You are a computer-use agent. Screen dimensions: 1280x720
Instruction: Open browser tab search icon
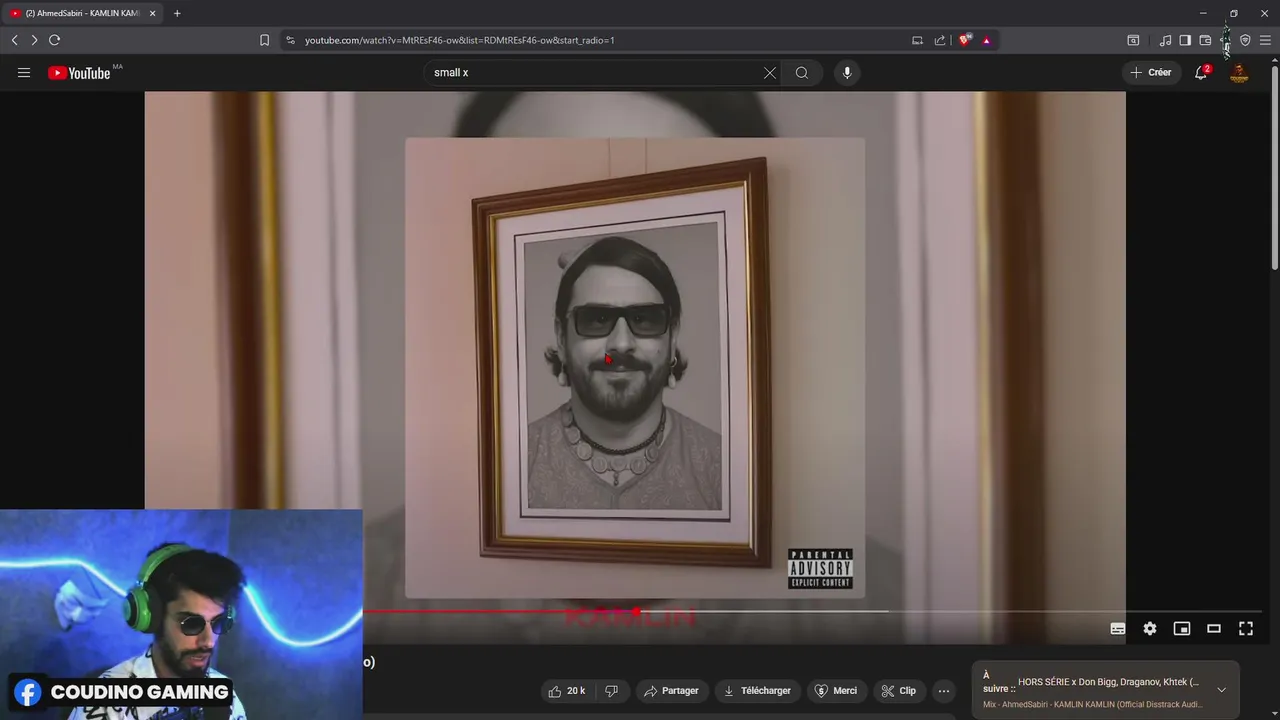[x=1133, y=40]
